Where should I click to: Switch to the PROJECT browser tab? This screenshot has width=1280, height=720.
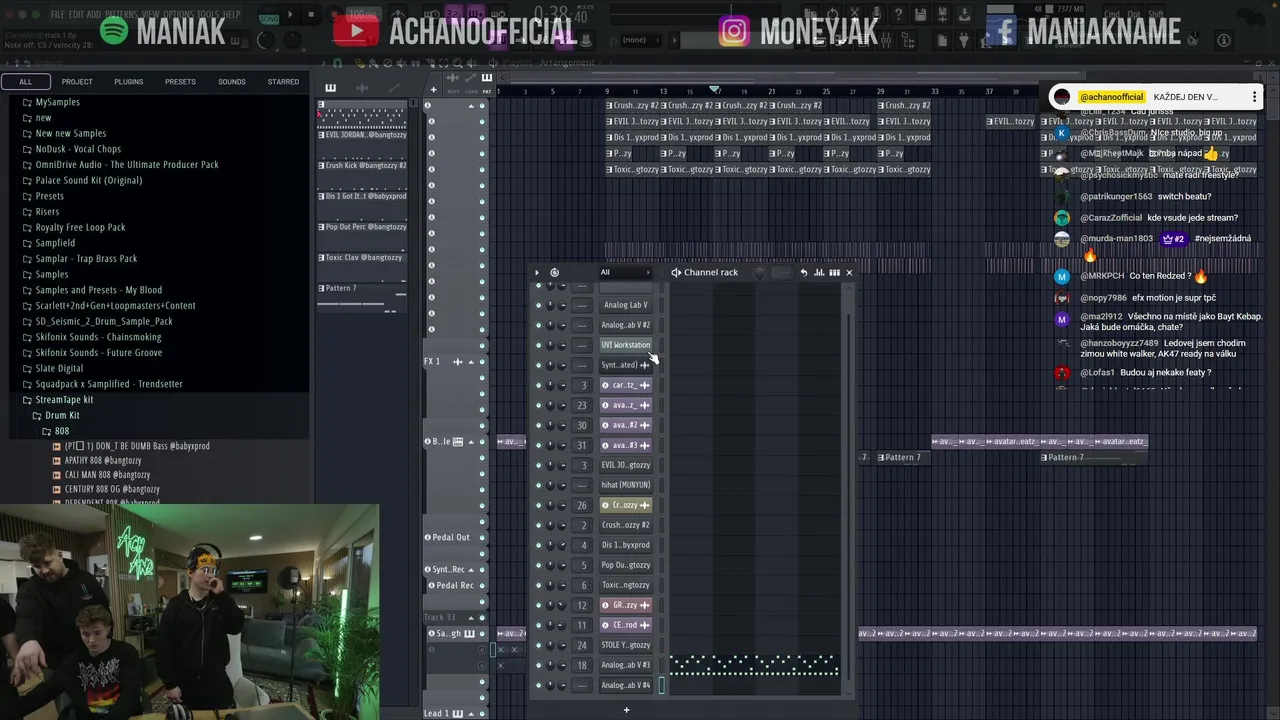pos(77,82)
